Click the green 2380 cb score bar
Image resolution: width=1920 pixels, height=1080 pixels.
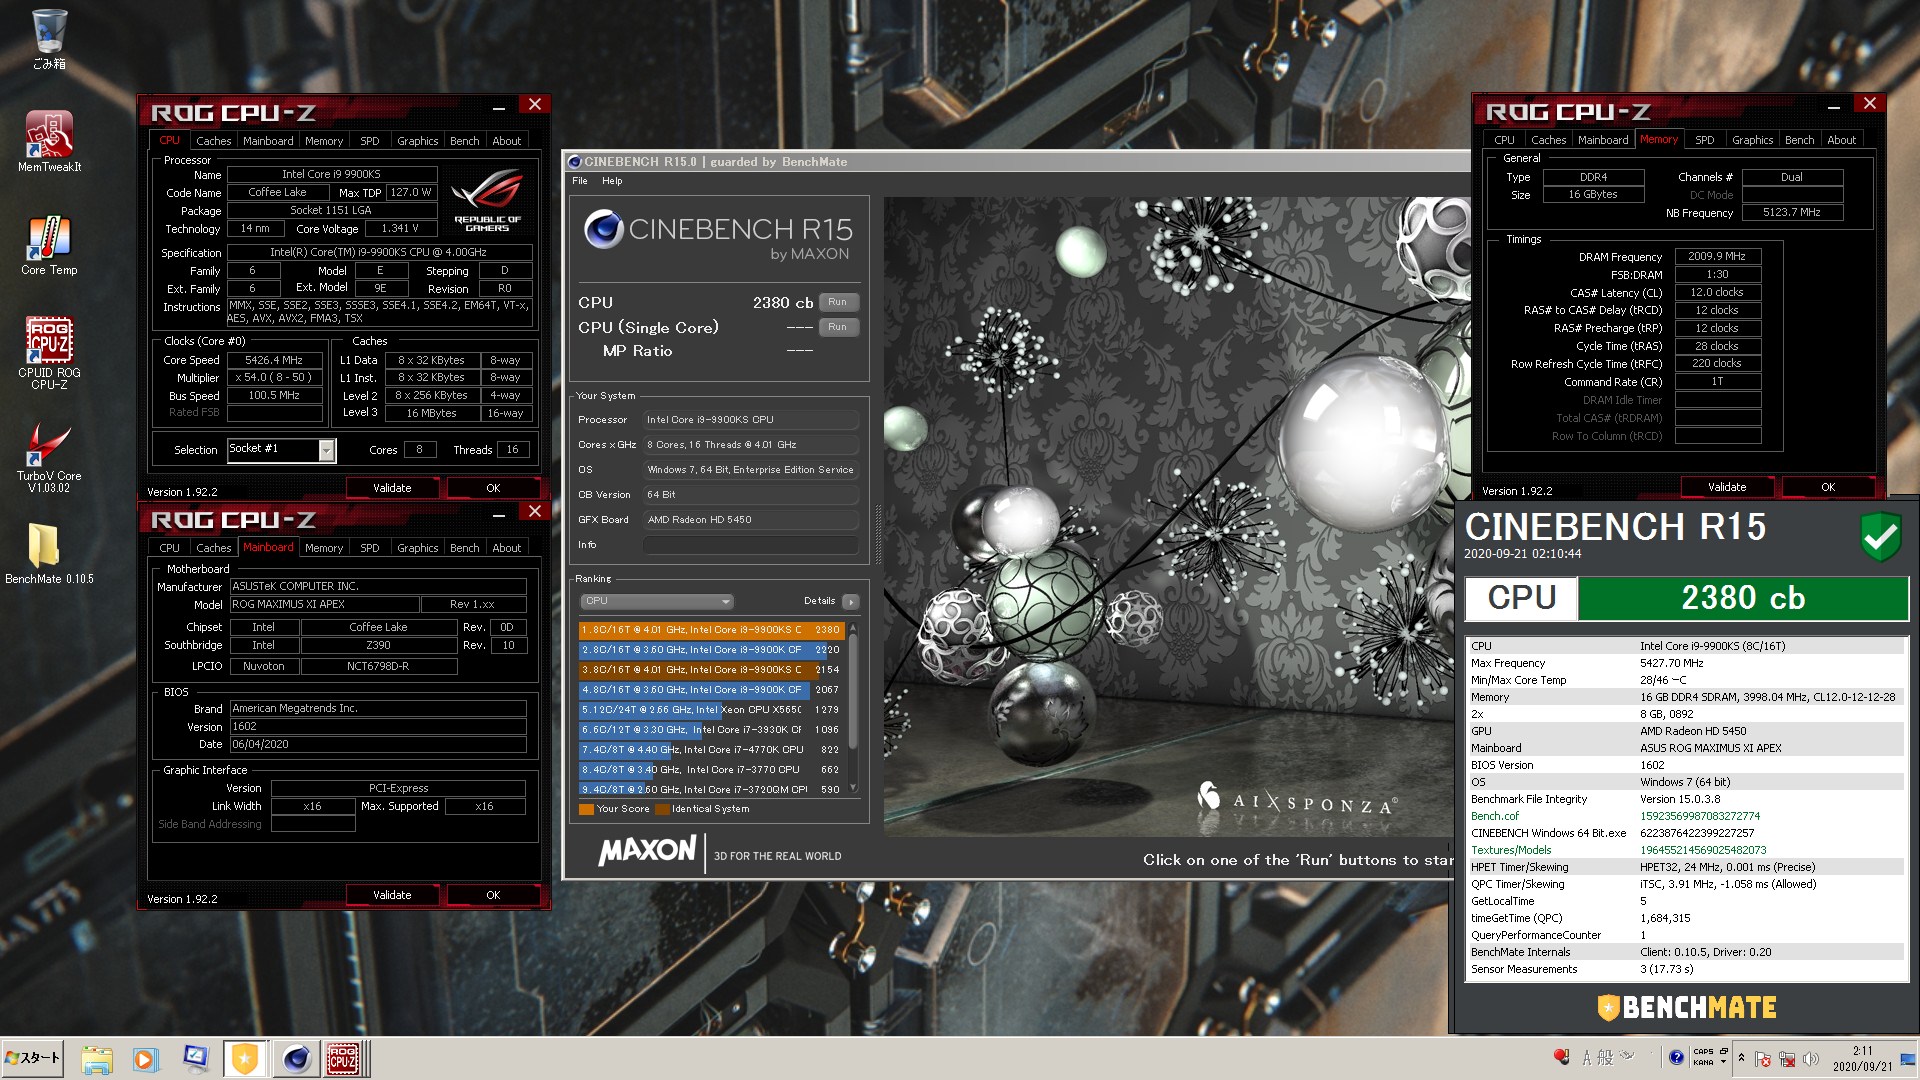[x=1743, y=598]
